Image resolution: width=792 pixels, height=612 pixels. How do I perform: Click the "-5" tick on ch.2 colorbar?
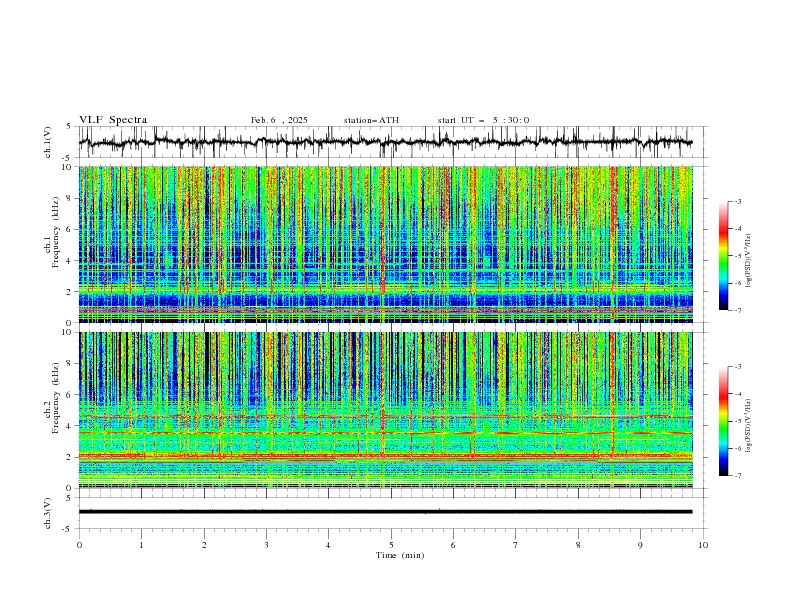[x=737, y=421]
